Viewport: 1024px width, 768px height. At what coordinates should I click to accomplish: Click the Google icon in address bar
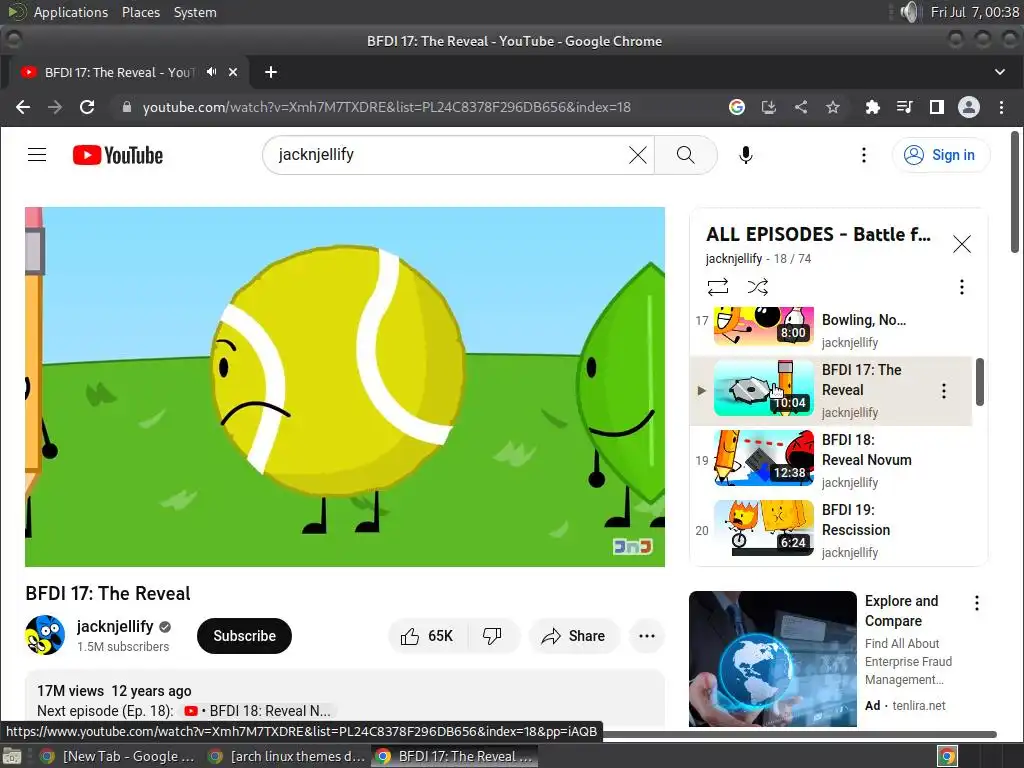tap(737, 107)
